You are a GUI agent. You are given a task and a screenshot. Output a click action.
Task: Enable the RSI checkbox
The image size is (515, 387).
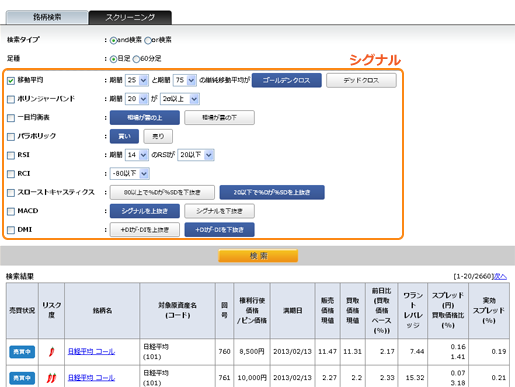11,155
